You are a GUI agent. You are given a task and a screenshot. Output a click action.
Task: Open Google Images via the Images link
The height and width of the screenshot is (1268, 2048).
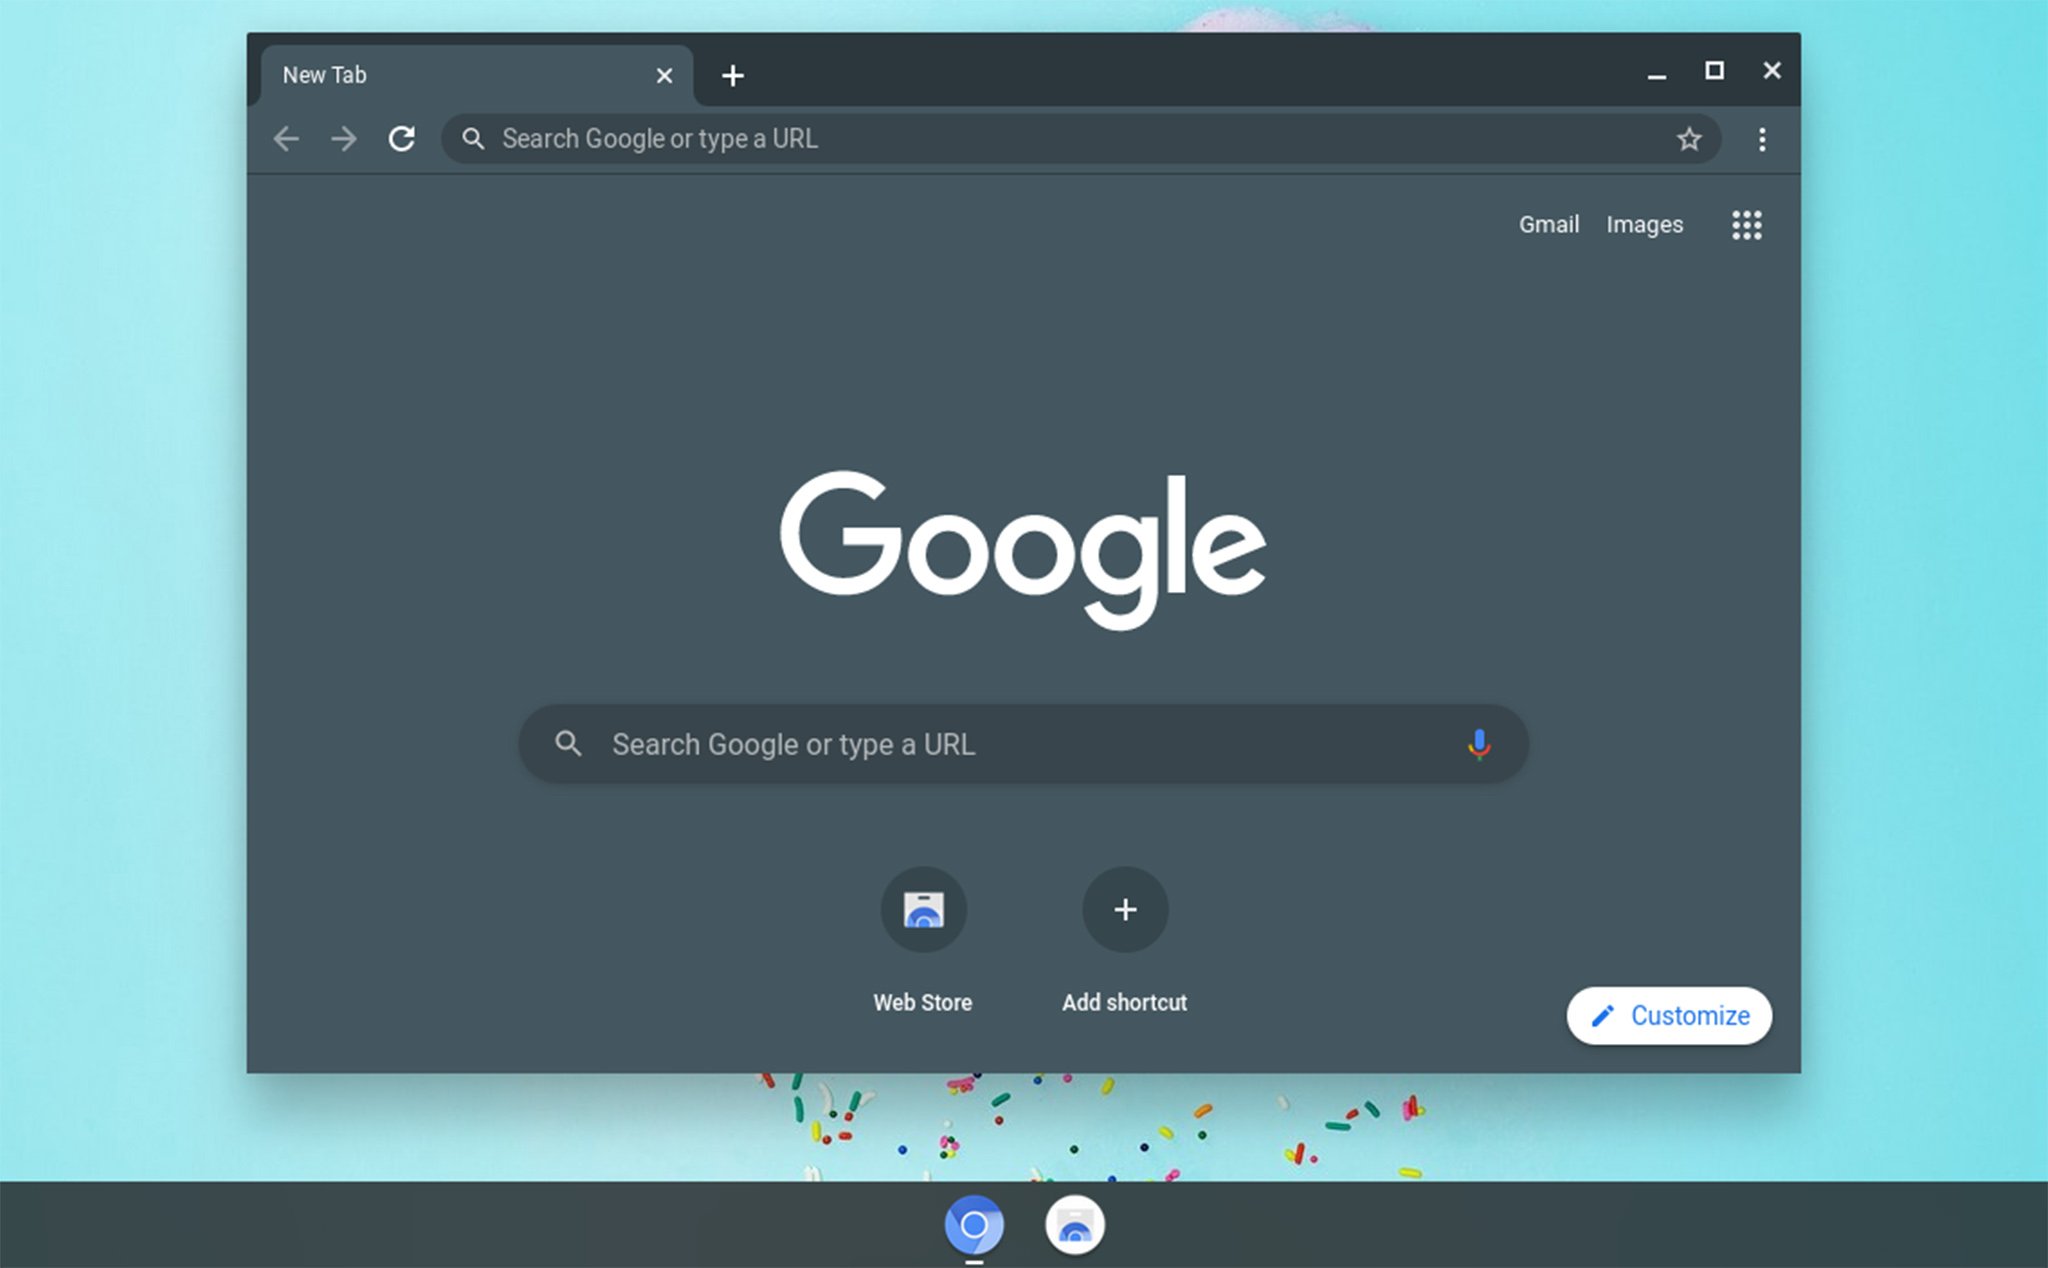point(1644,225)
